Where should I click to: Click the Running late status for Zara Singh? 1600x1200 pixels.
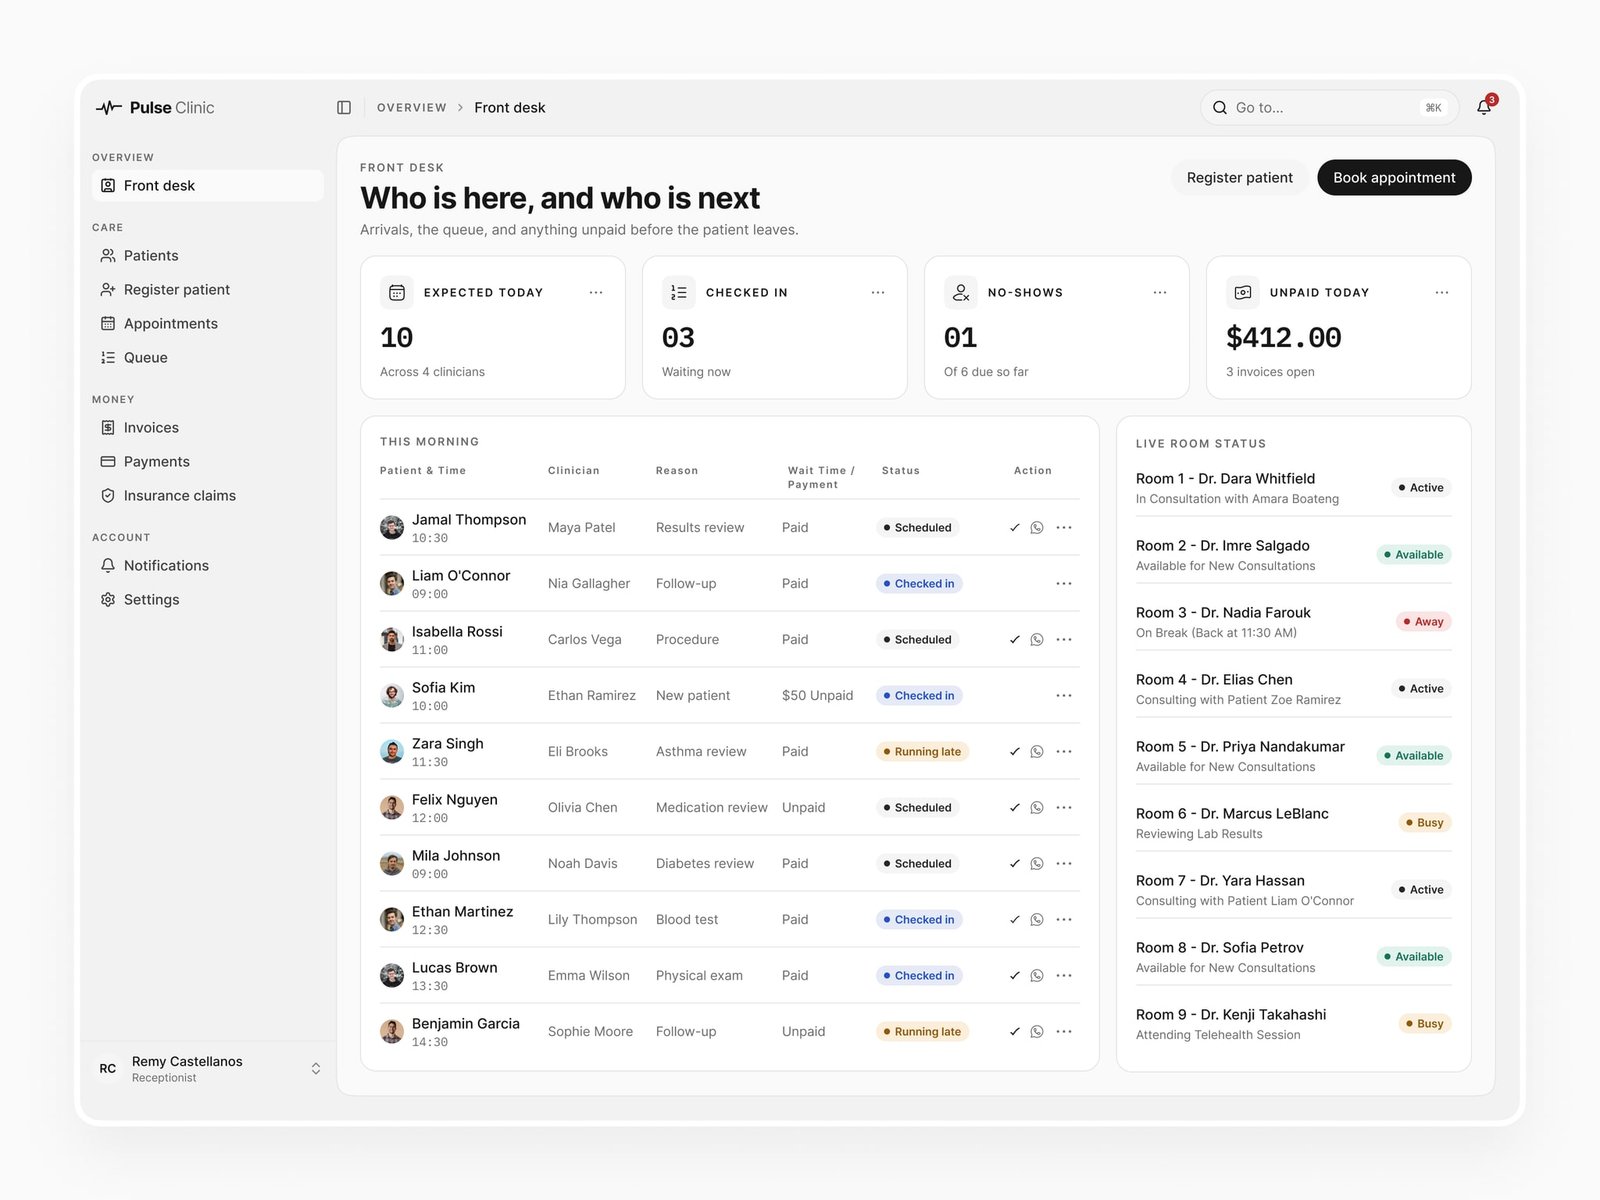(922, 751)
